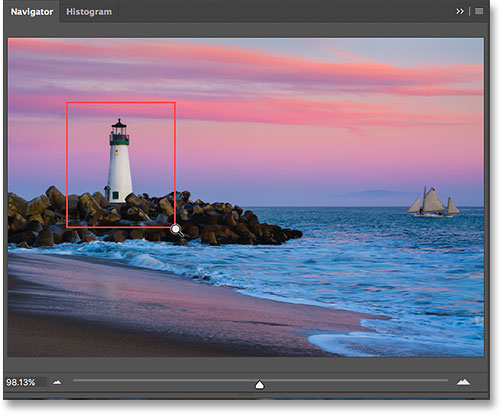Click the sailboat in the Navigator preview

pos(433,202)
